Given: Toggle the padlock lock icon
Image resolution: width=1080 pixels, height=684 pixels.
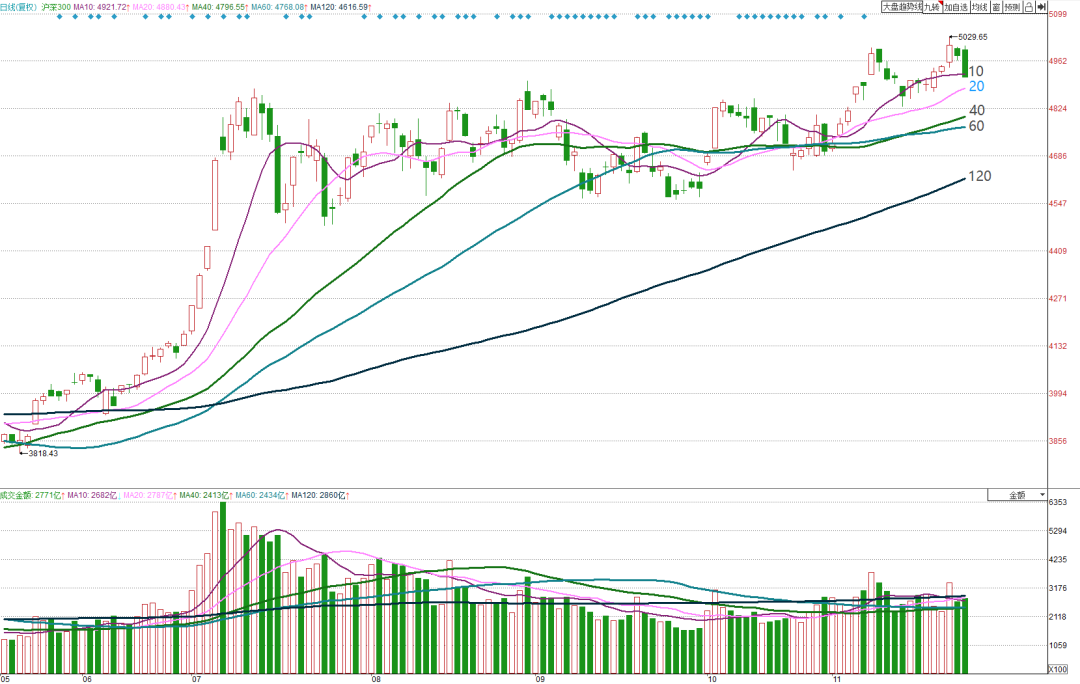Looking at the screenshot, I should [x=1029, y=7].
